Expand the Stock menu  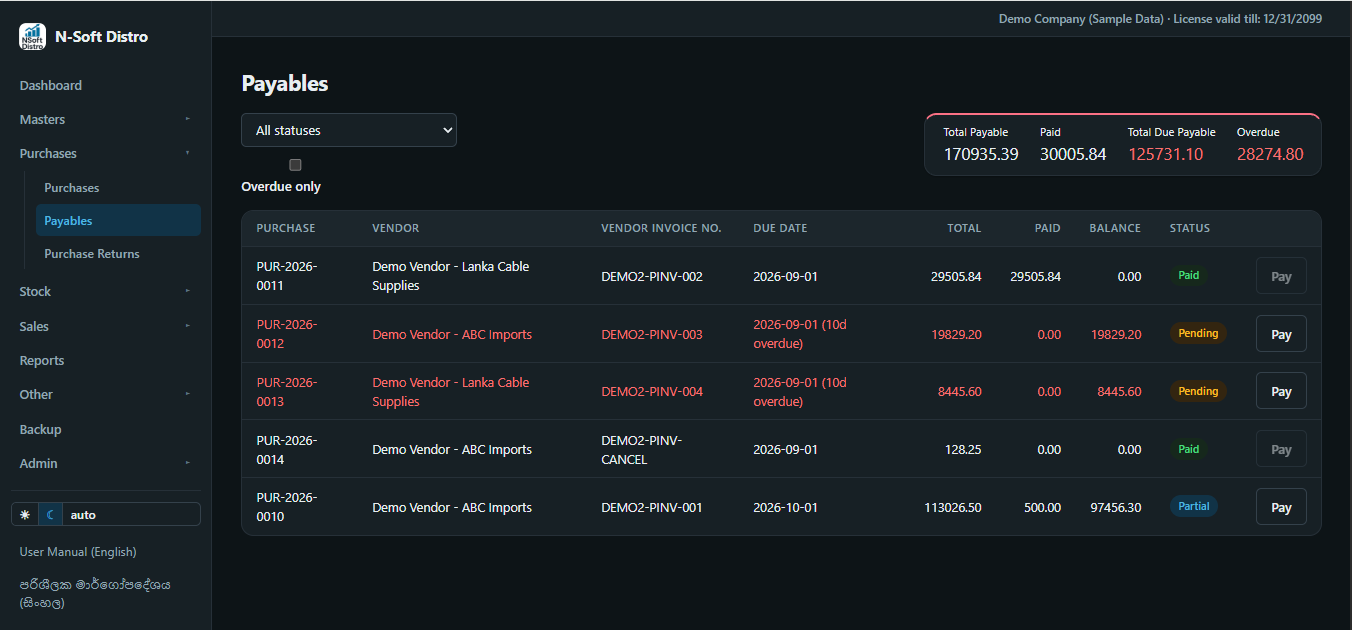[105, 291]
